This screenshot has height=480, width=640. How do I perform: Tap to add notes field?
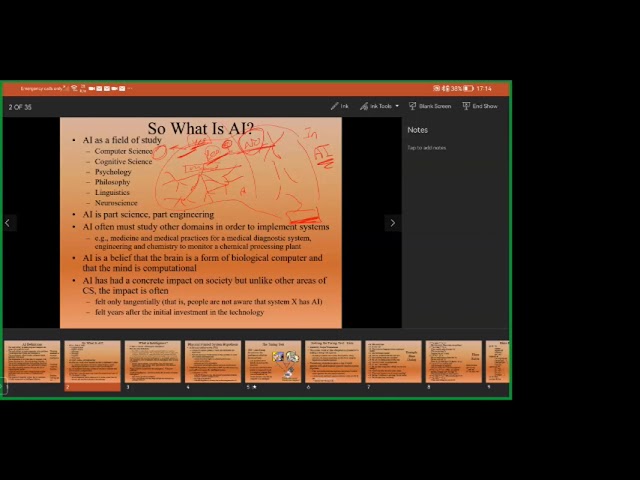point(427,148)
